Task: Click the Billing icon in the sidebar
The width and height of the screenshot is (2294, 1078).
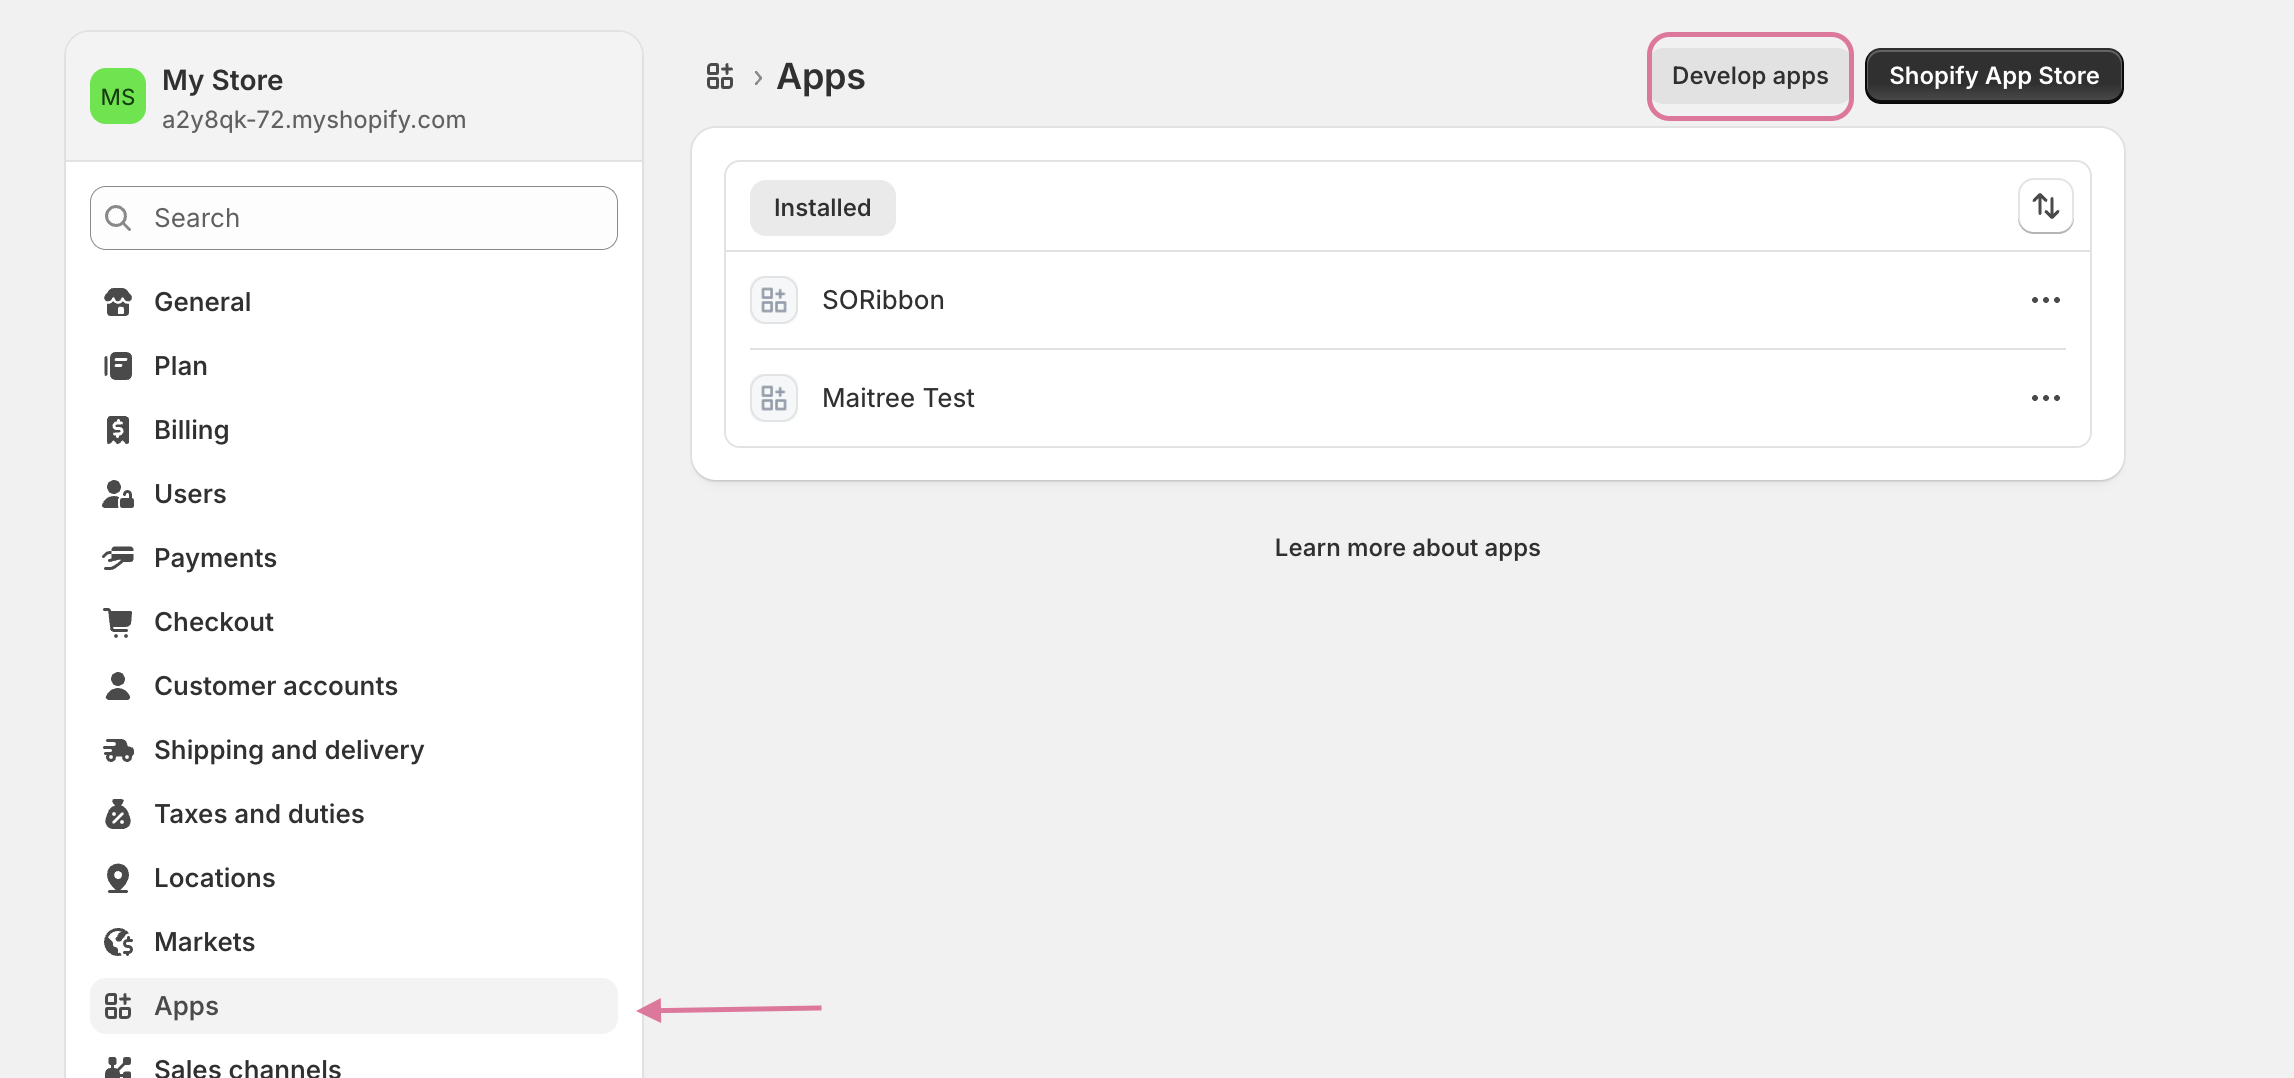Action: [118, 429]
